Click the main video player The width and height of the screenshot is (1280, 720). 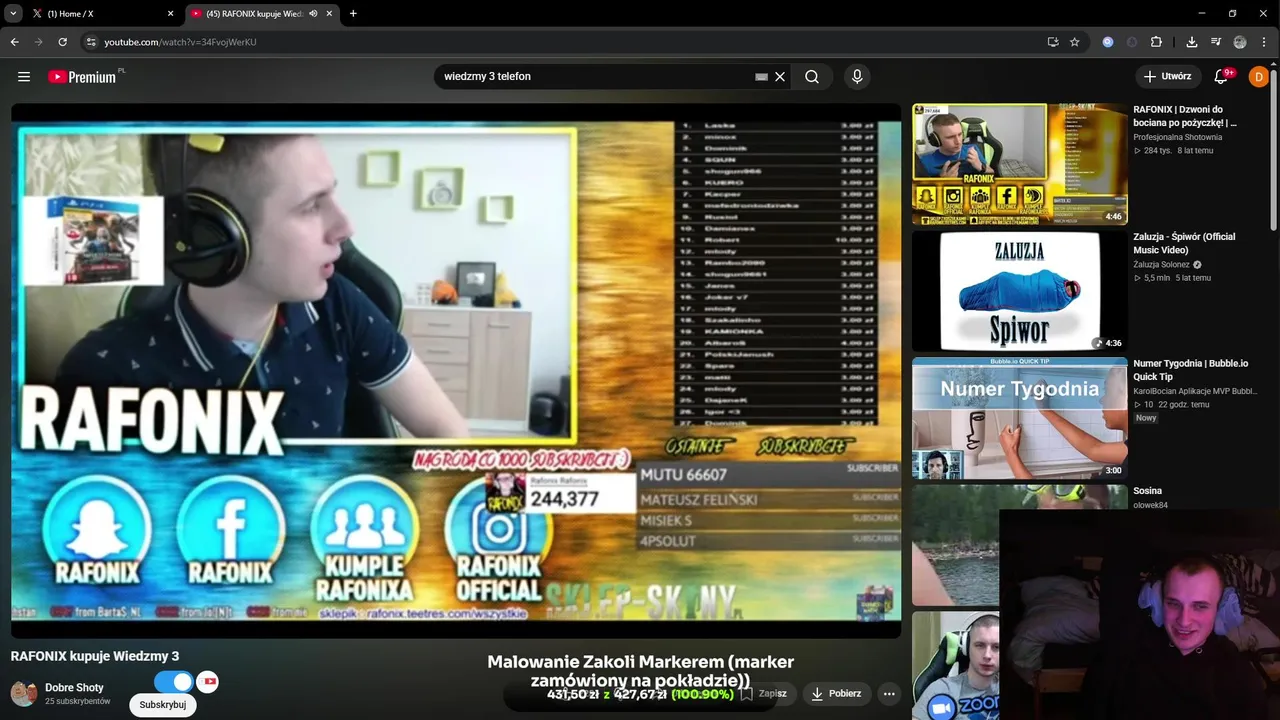pos(456,370)
